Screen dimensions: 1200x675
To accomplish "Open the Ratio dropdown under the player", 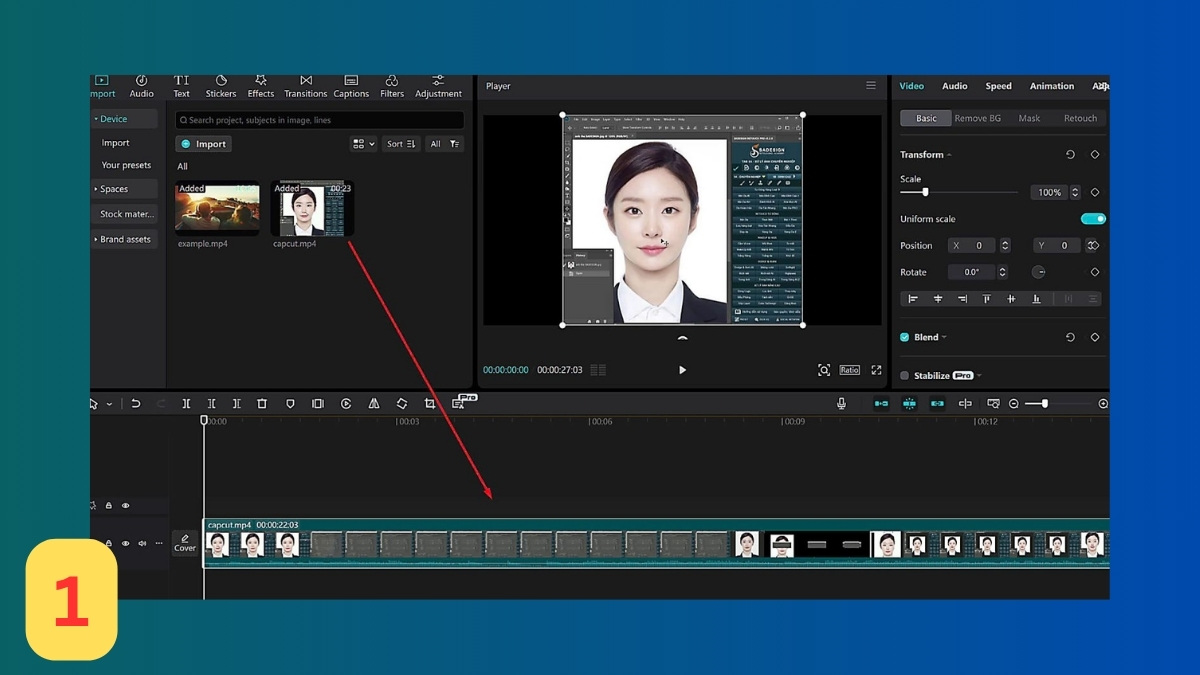I will pos(849,369).
